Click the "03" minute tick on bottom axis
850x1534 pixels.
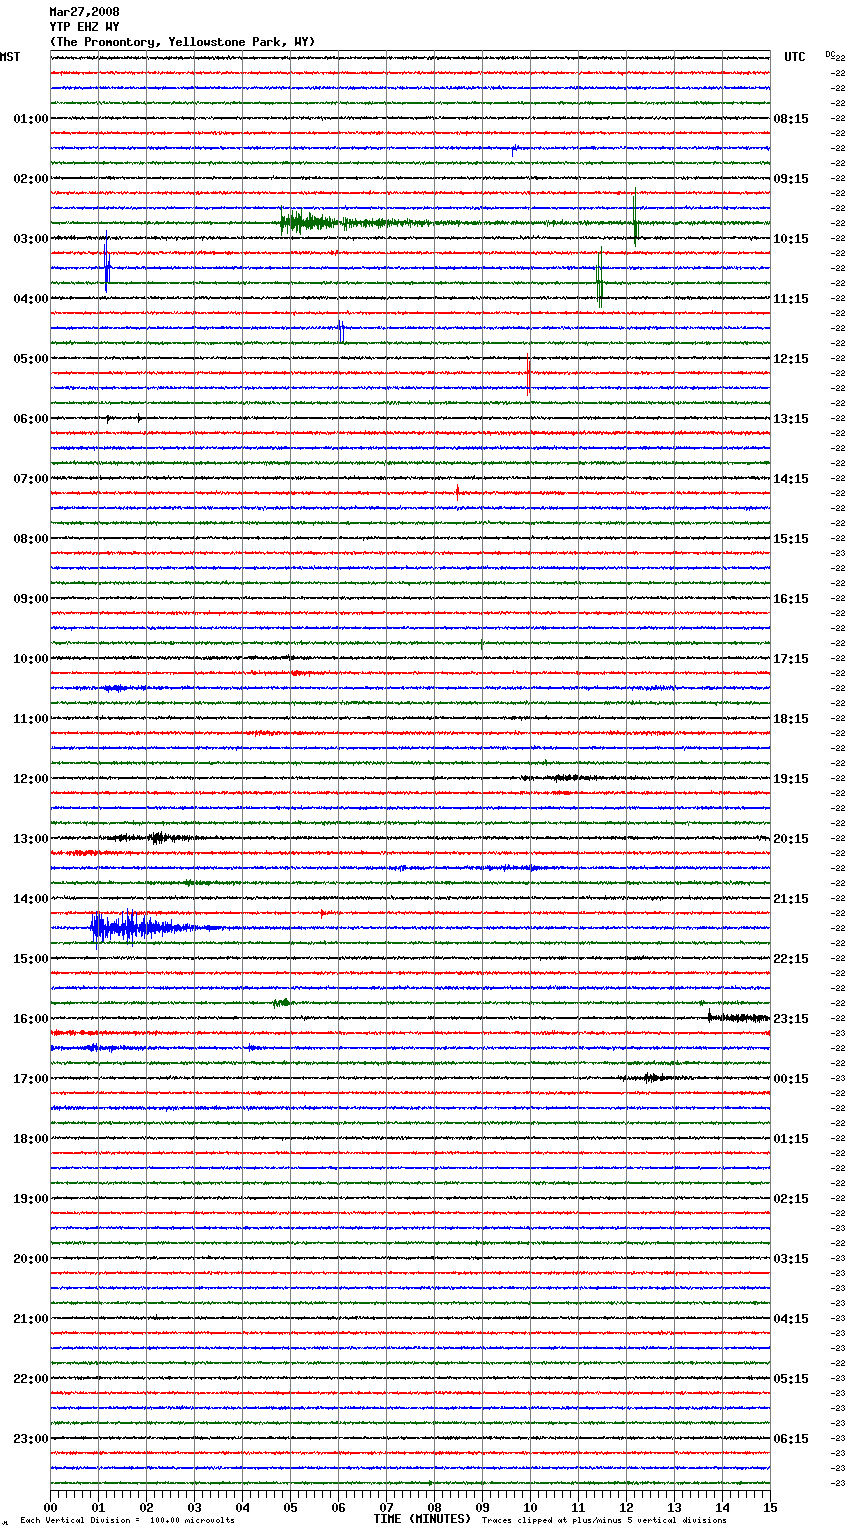coord(194,1507)
